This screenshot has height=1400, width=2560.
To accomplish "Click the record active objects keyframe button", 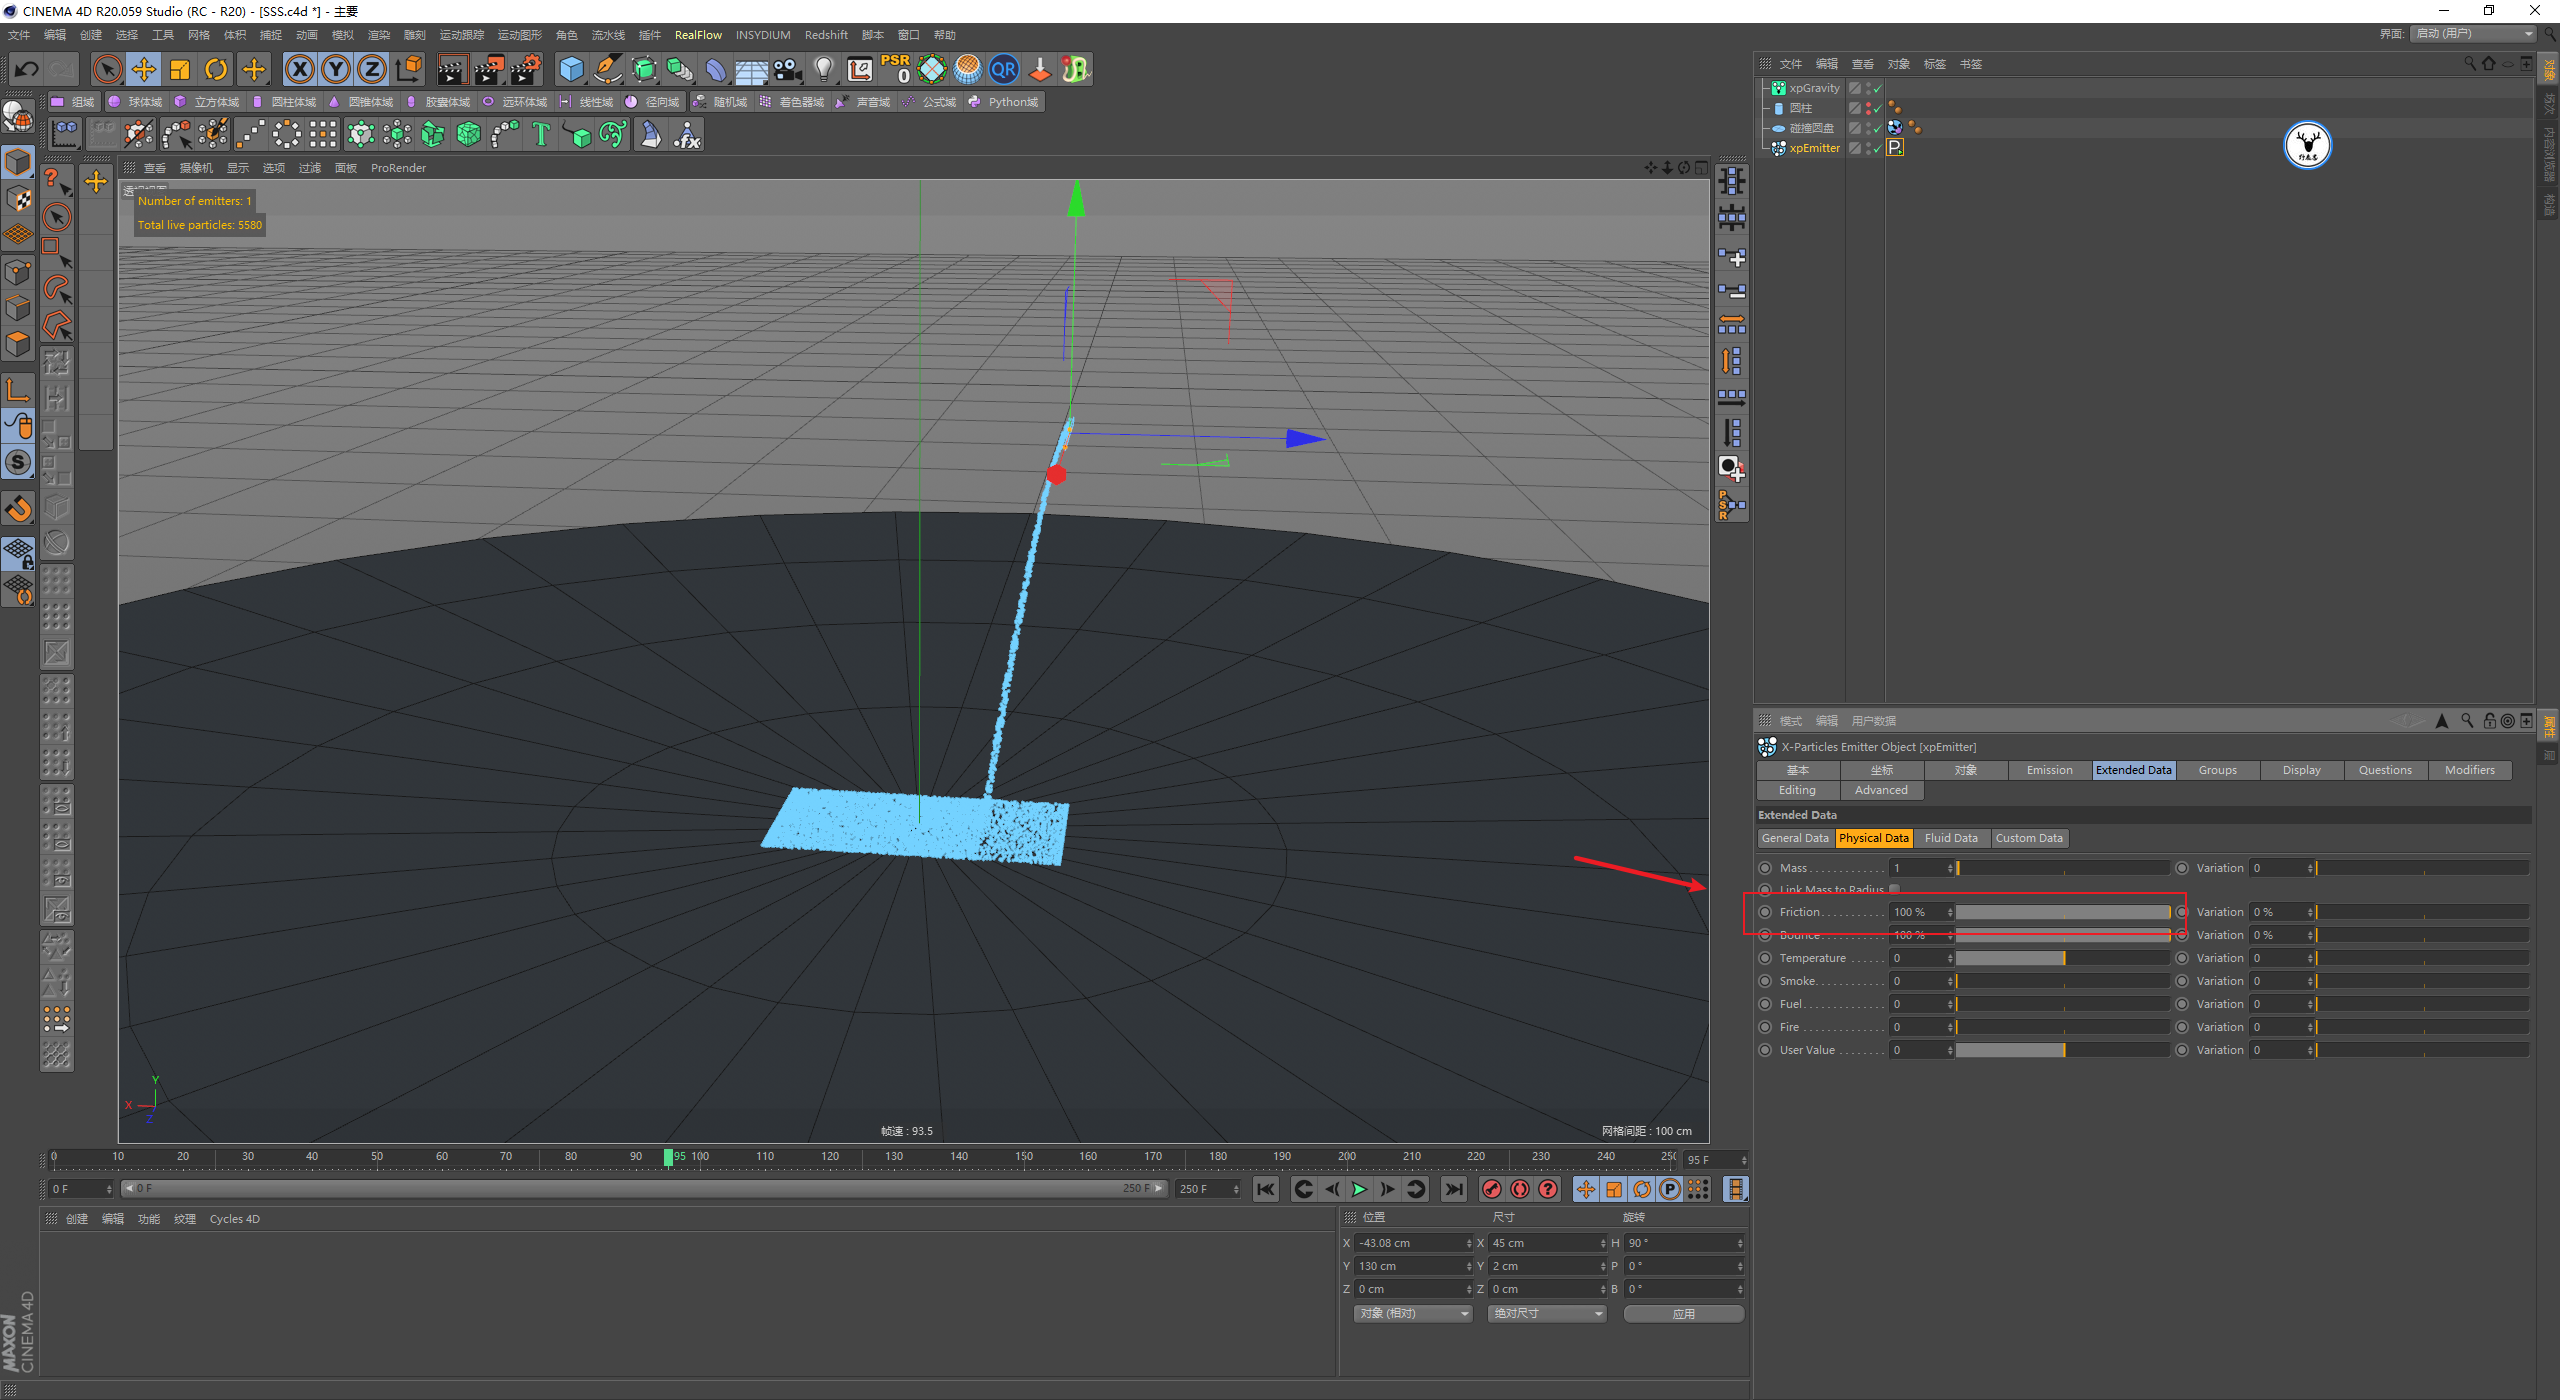I will point(1492,1189).
